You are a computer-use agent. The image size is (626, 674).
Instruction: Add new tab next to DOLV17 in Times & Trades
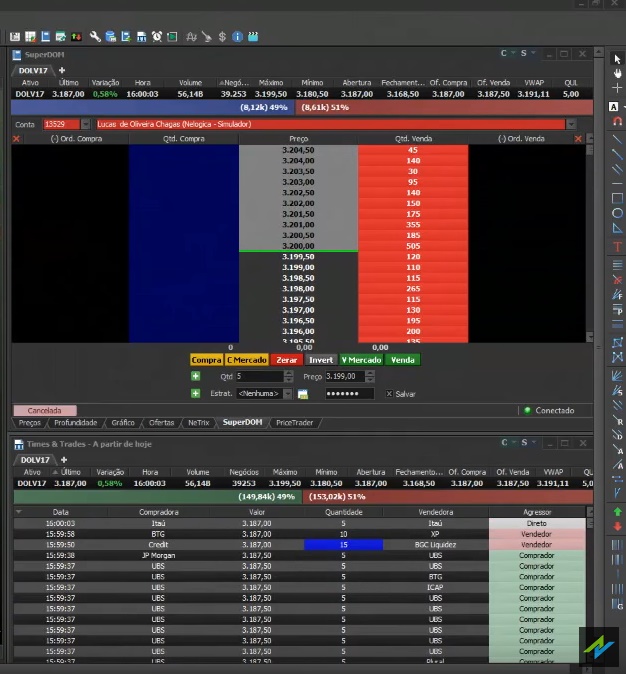tap(64, 460)
